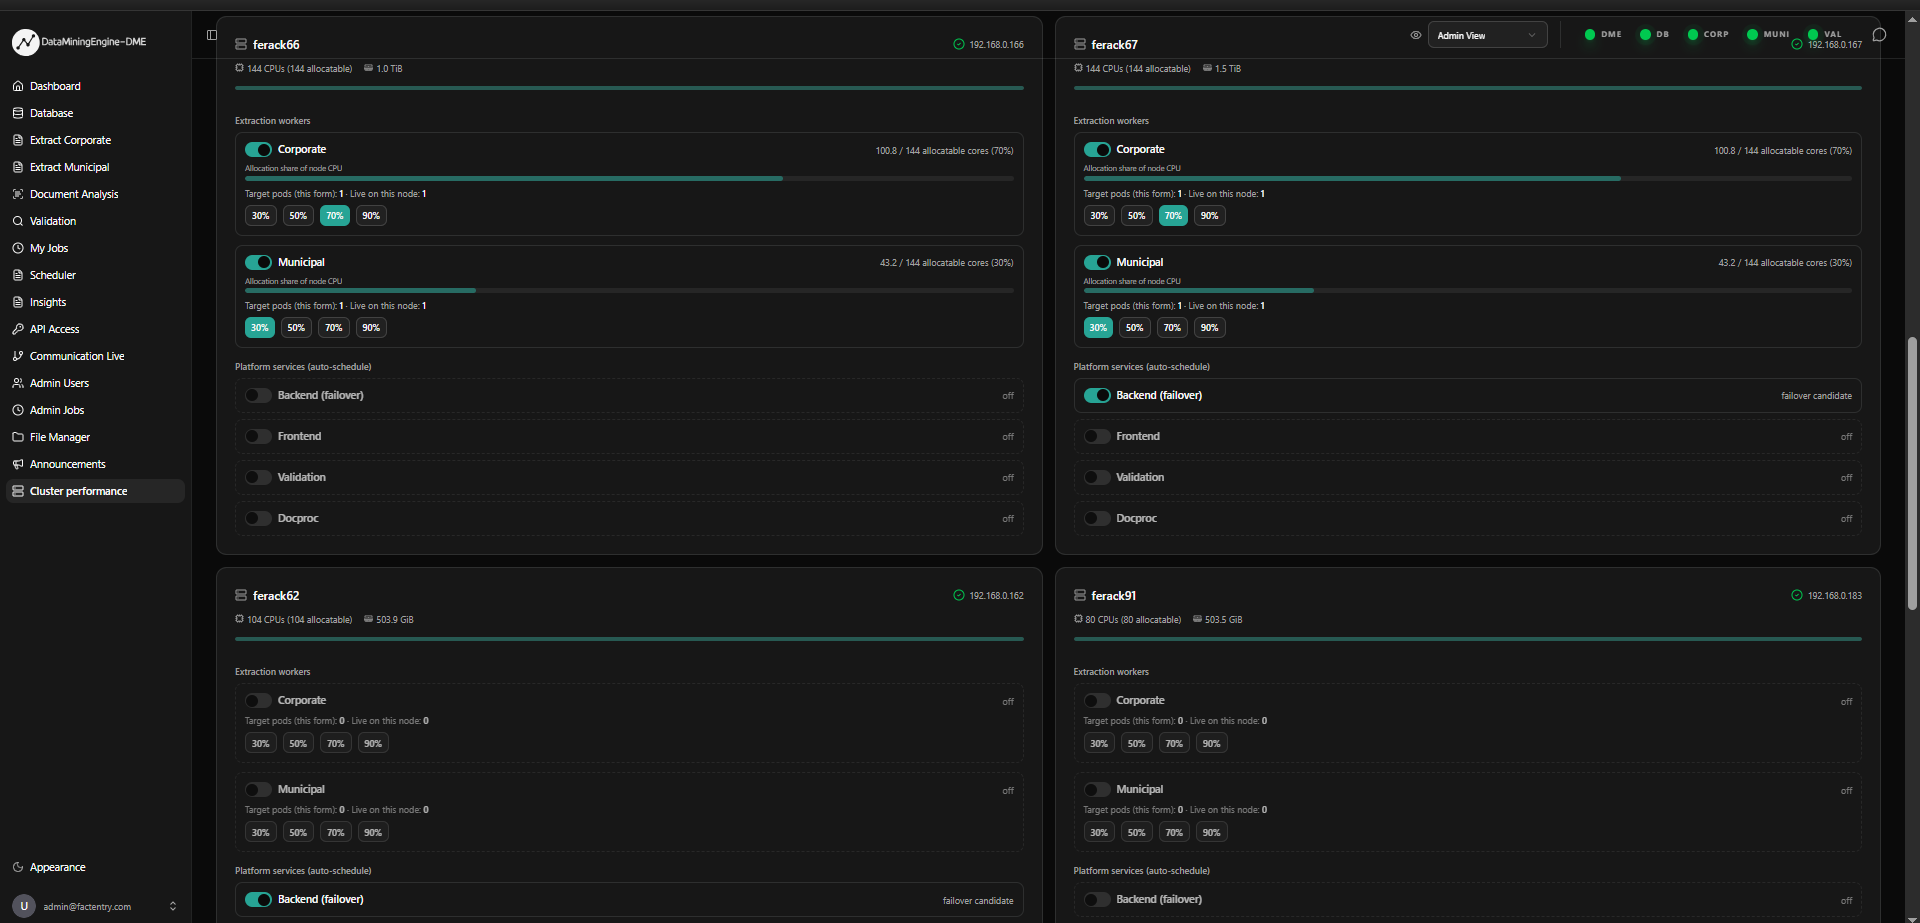Screen dimensions: 1920x923
Task: Click the Communication Live branch icon
Action: click(x=18, y=356)
